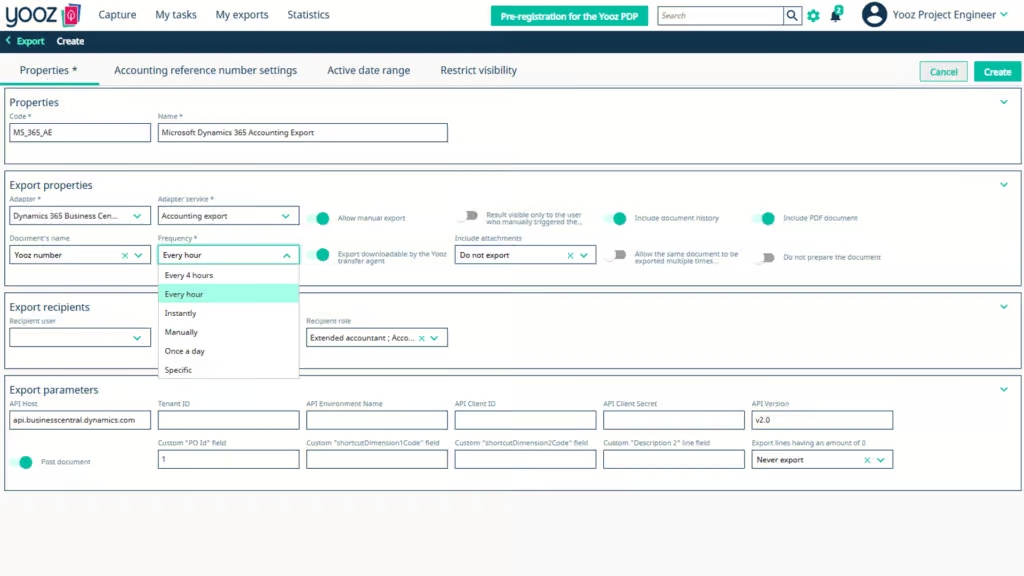Open the Recipient user dropdown
1024x576 pixels.
click(x=80, y=338)
